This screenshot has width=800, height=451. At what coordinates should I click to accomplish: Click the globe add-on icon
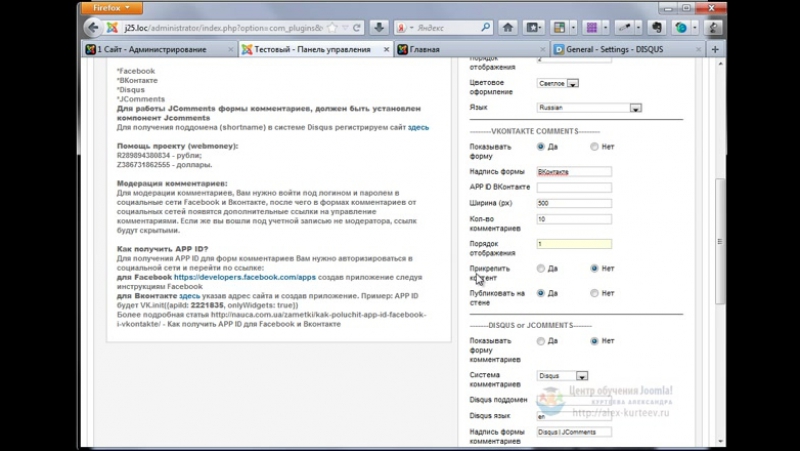[681, 28]
